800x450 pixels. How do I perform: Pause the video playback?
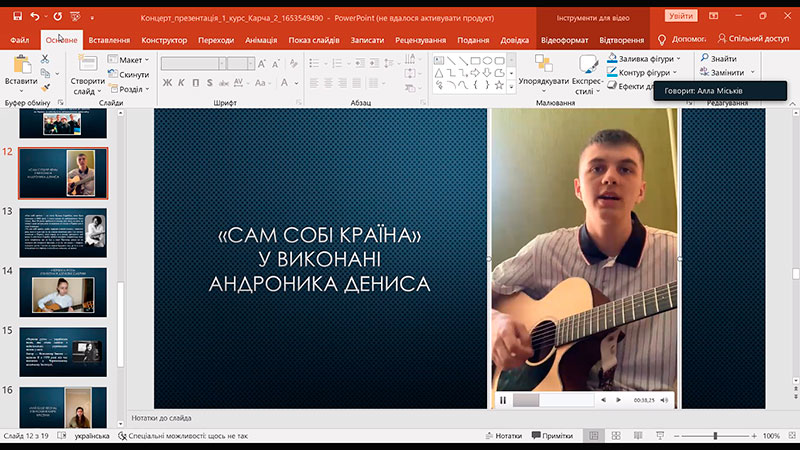[x=503, y=401]
